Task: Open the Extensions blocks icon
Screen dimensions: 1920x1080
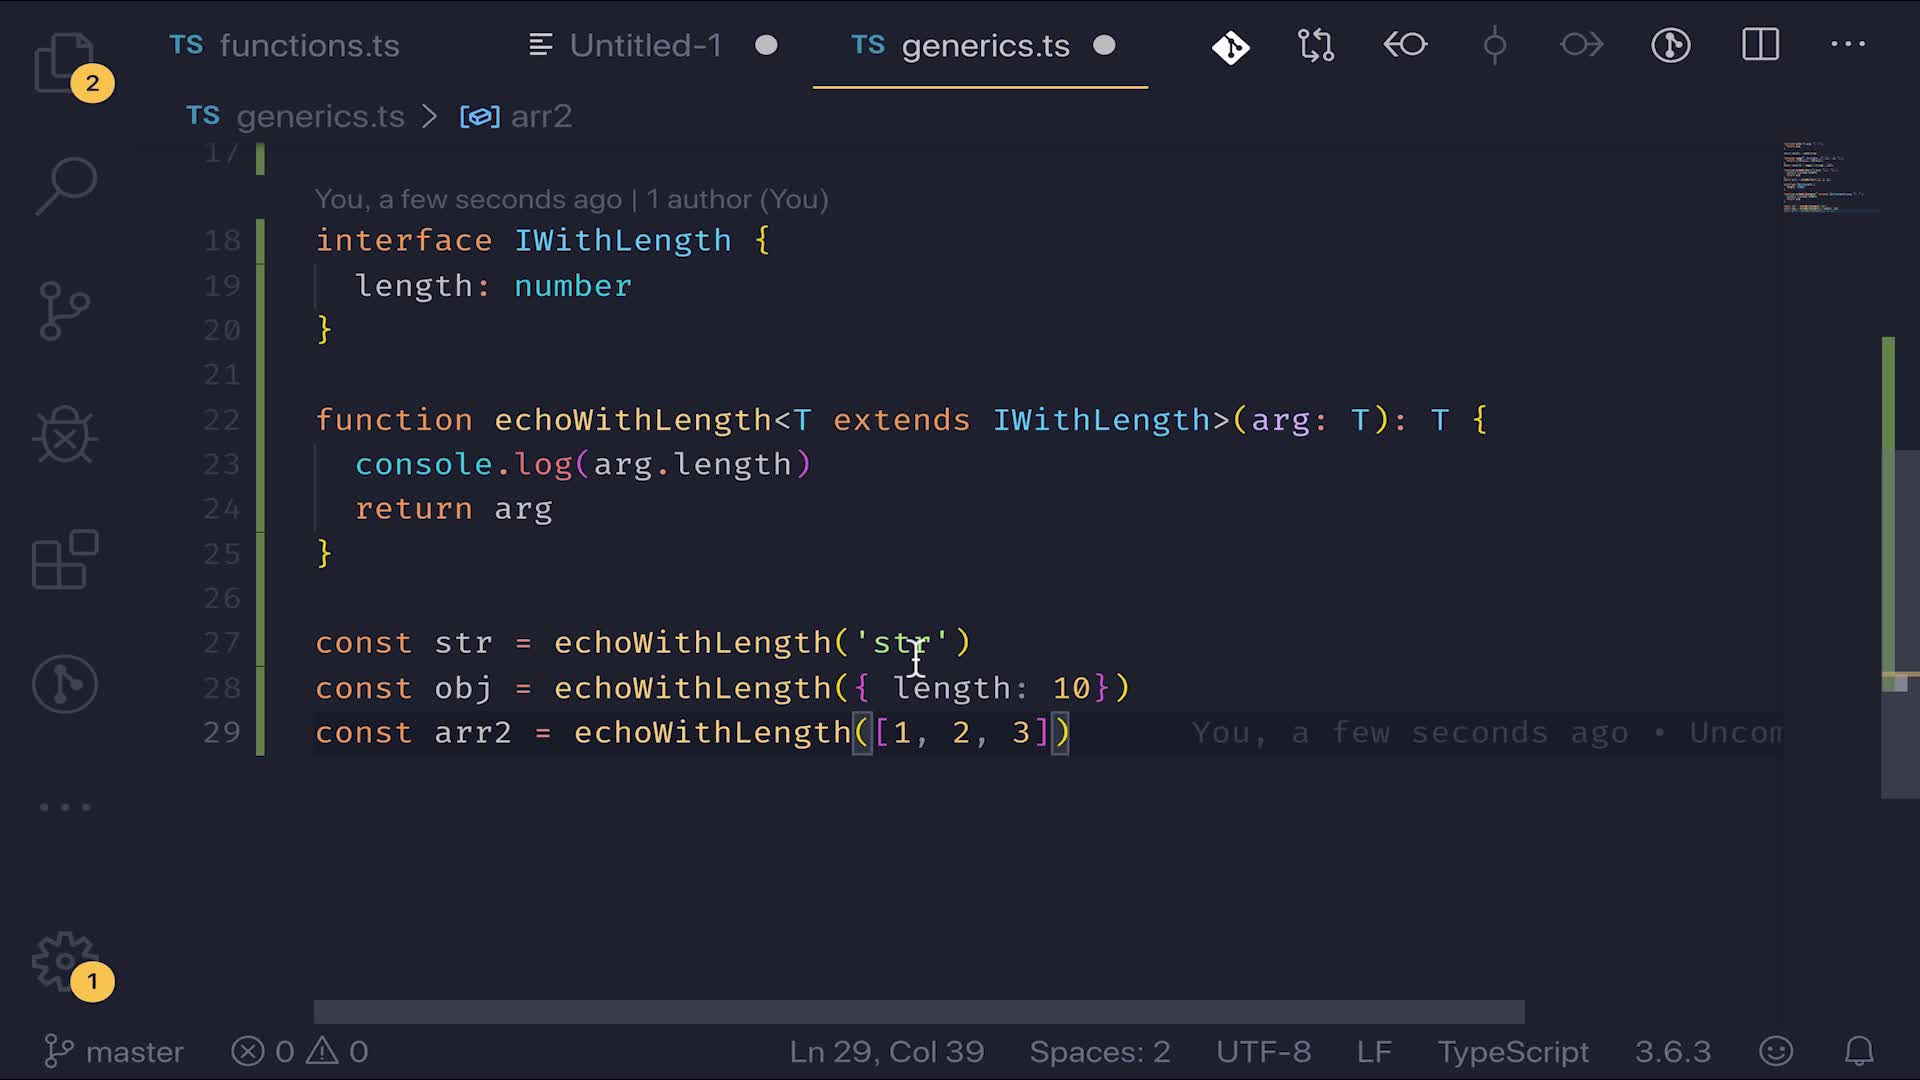Action: coord(65,560)
